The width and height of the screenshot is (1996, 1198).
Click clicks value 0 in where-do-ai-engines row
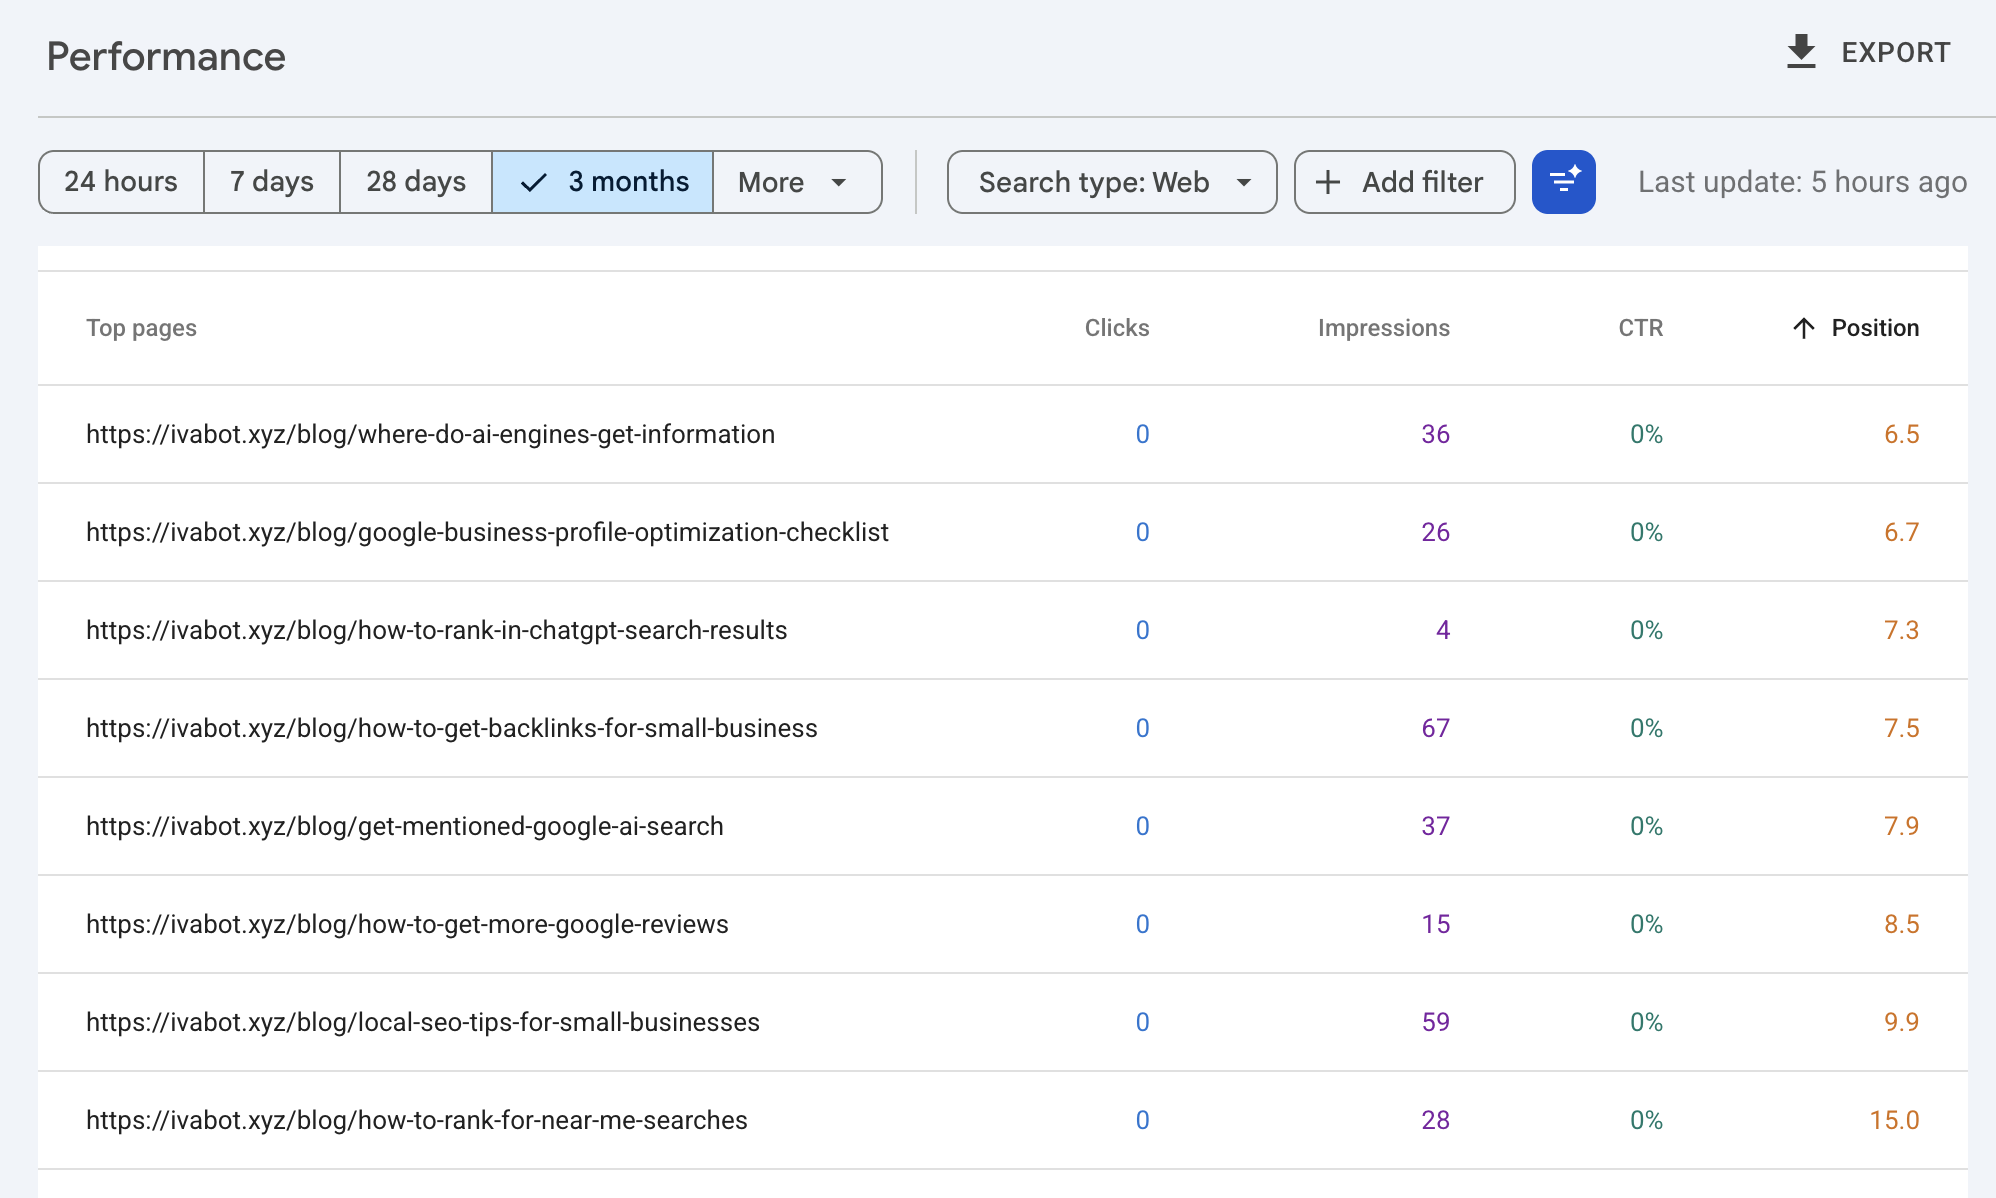point(1142,434)
